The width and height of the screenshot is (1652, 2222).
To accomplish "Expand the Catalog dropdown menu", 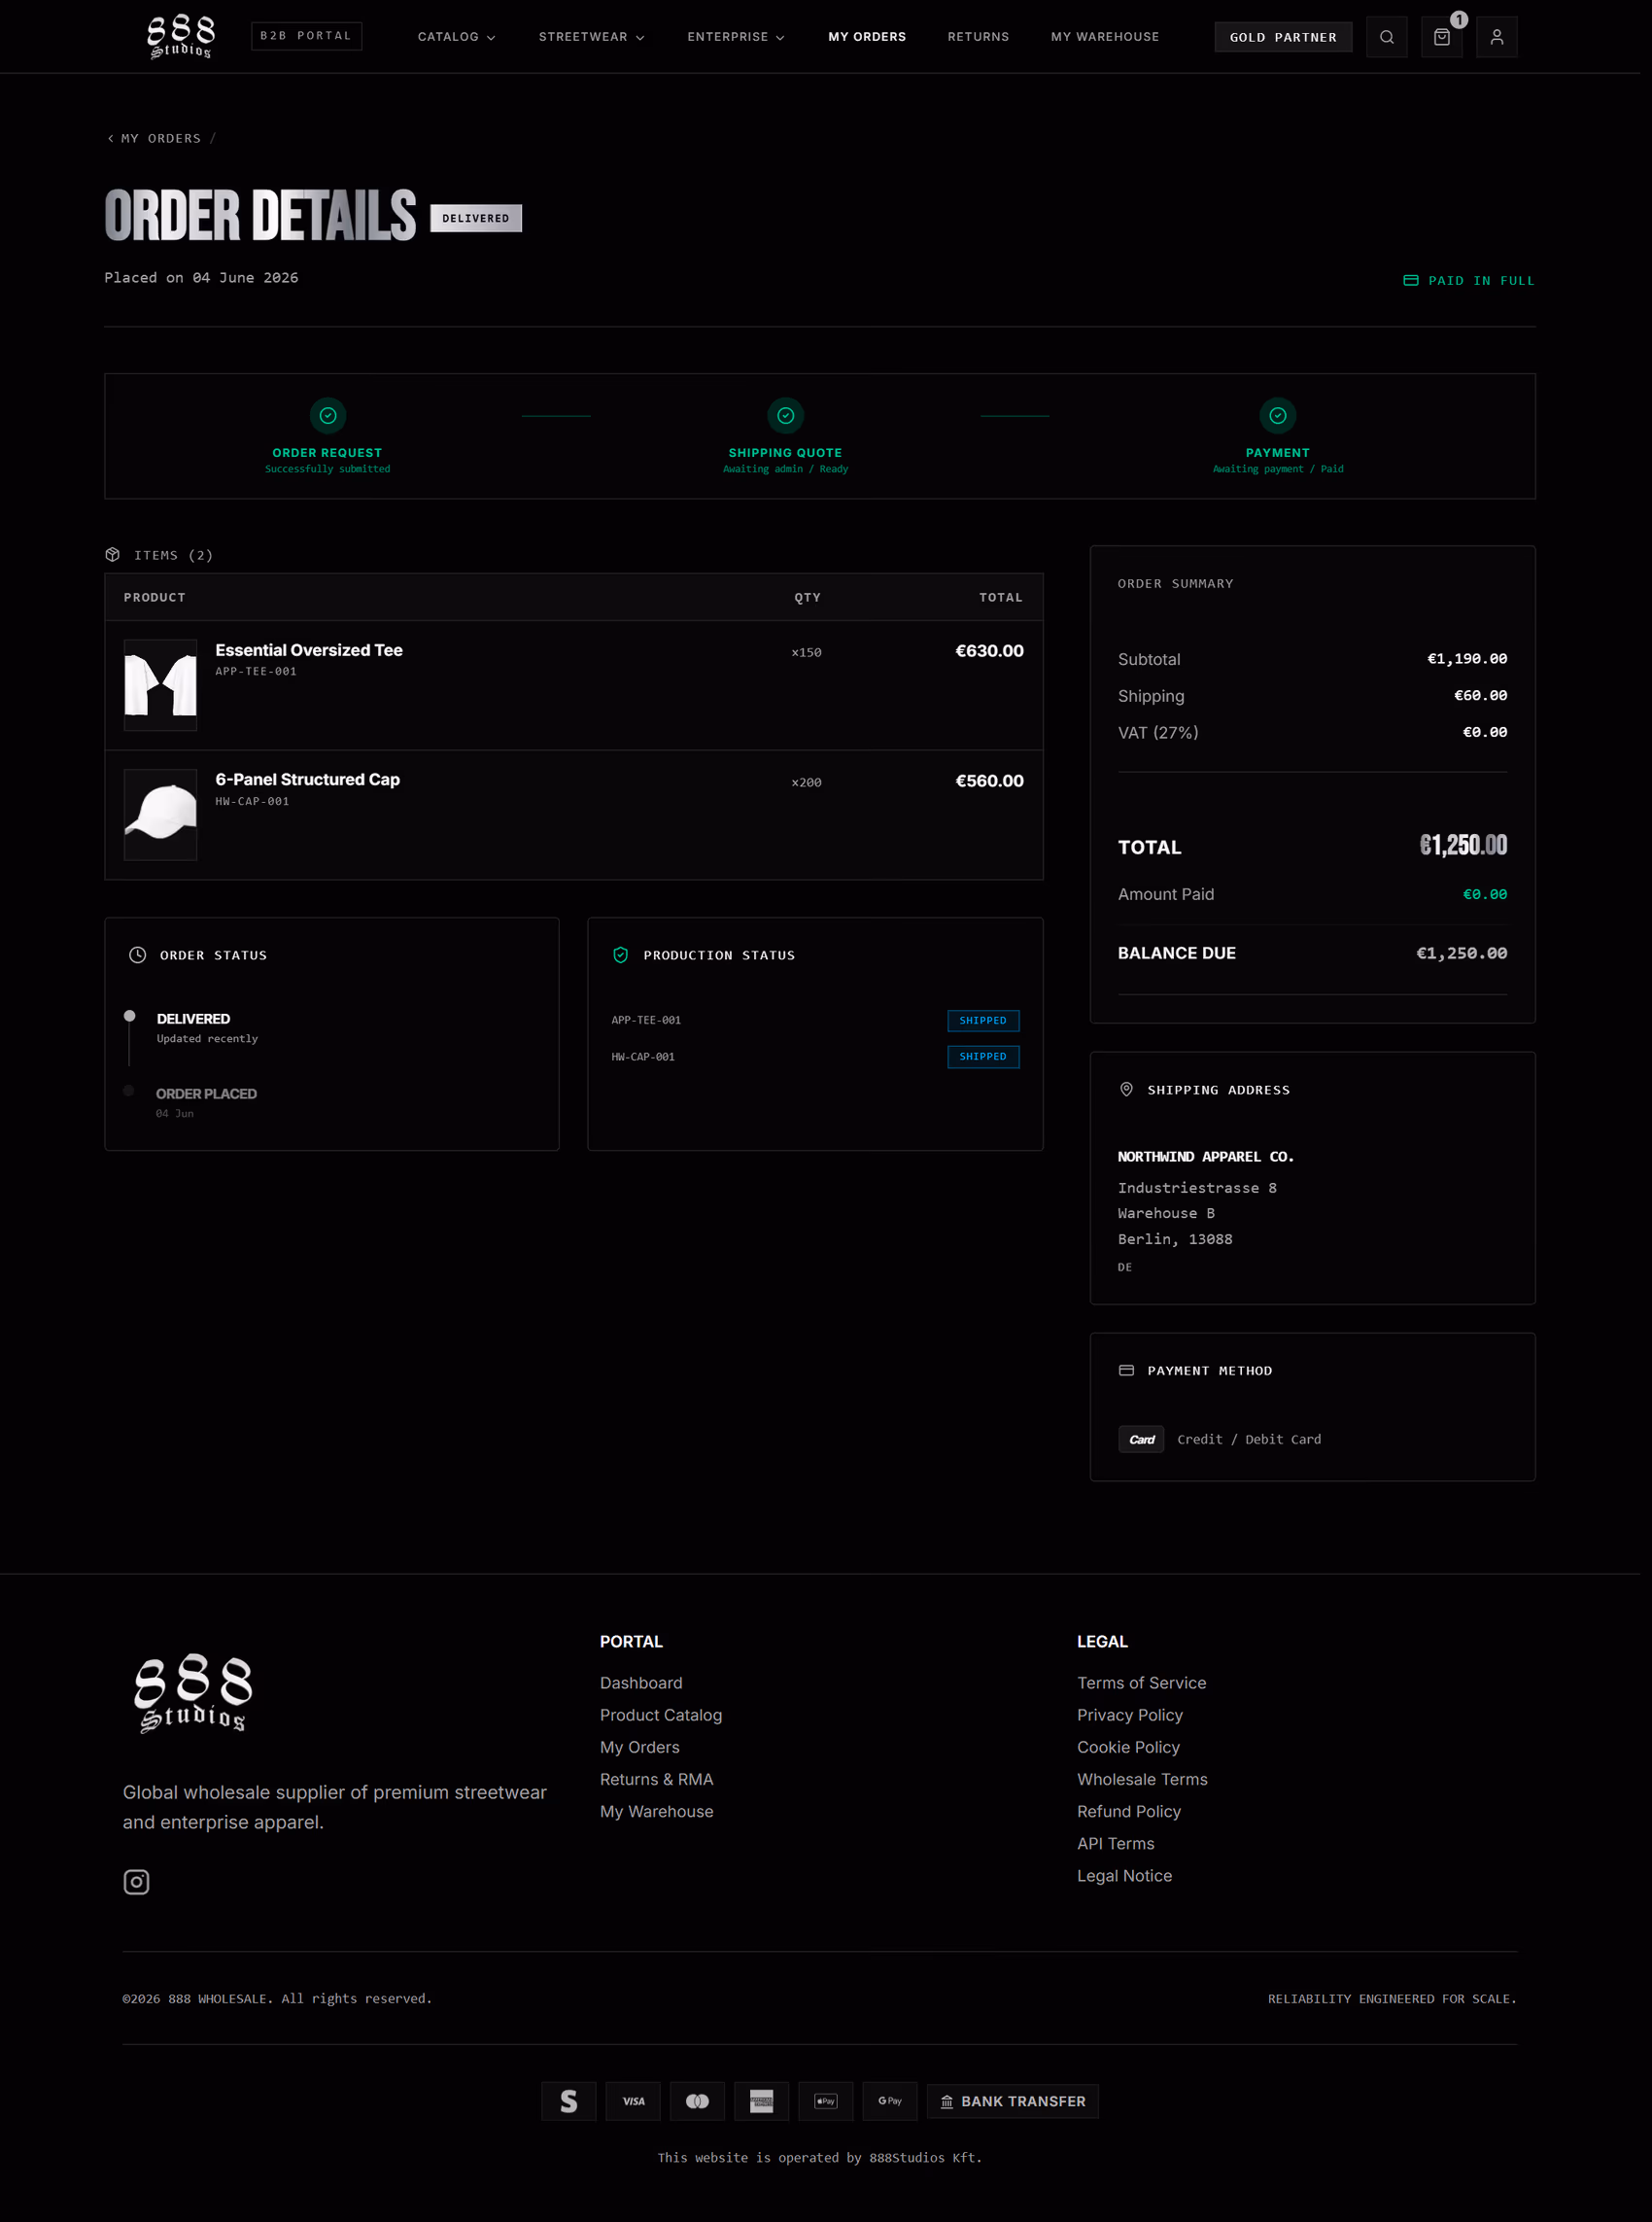I will pos(456,37).
